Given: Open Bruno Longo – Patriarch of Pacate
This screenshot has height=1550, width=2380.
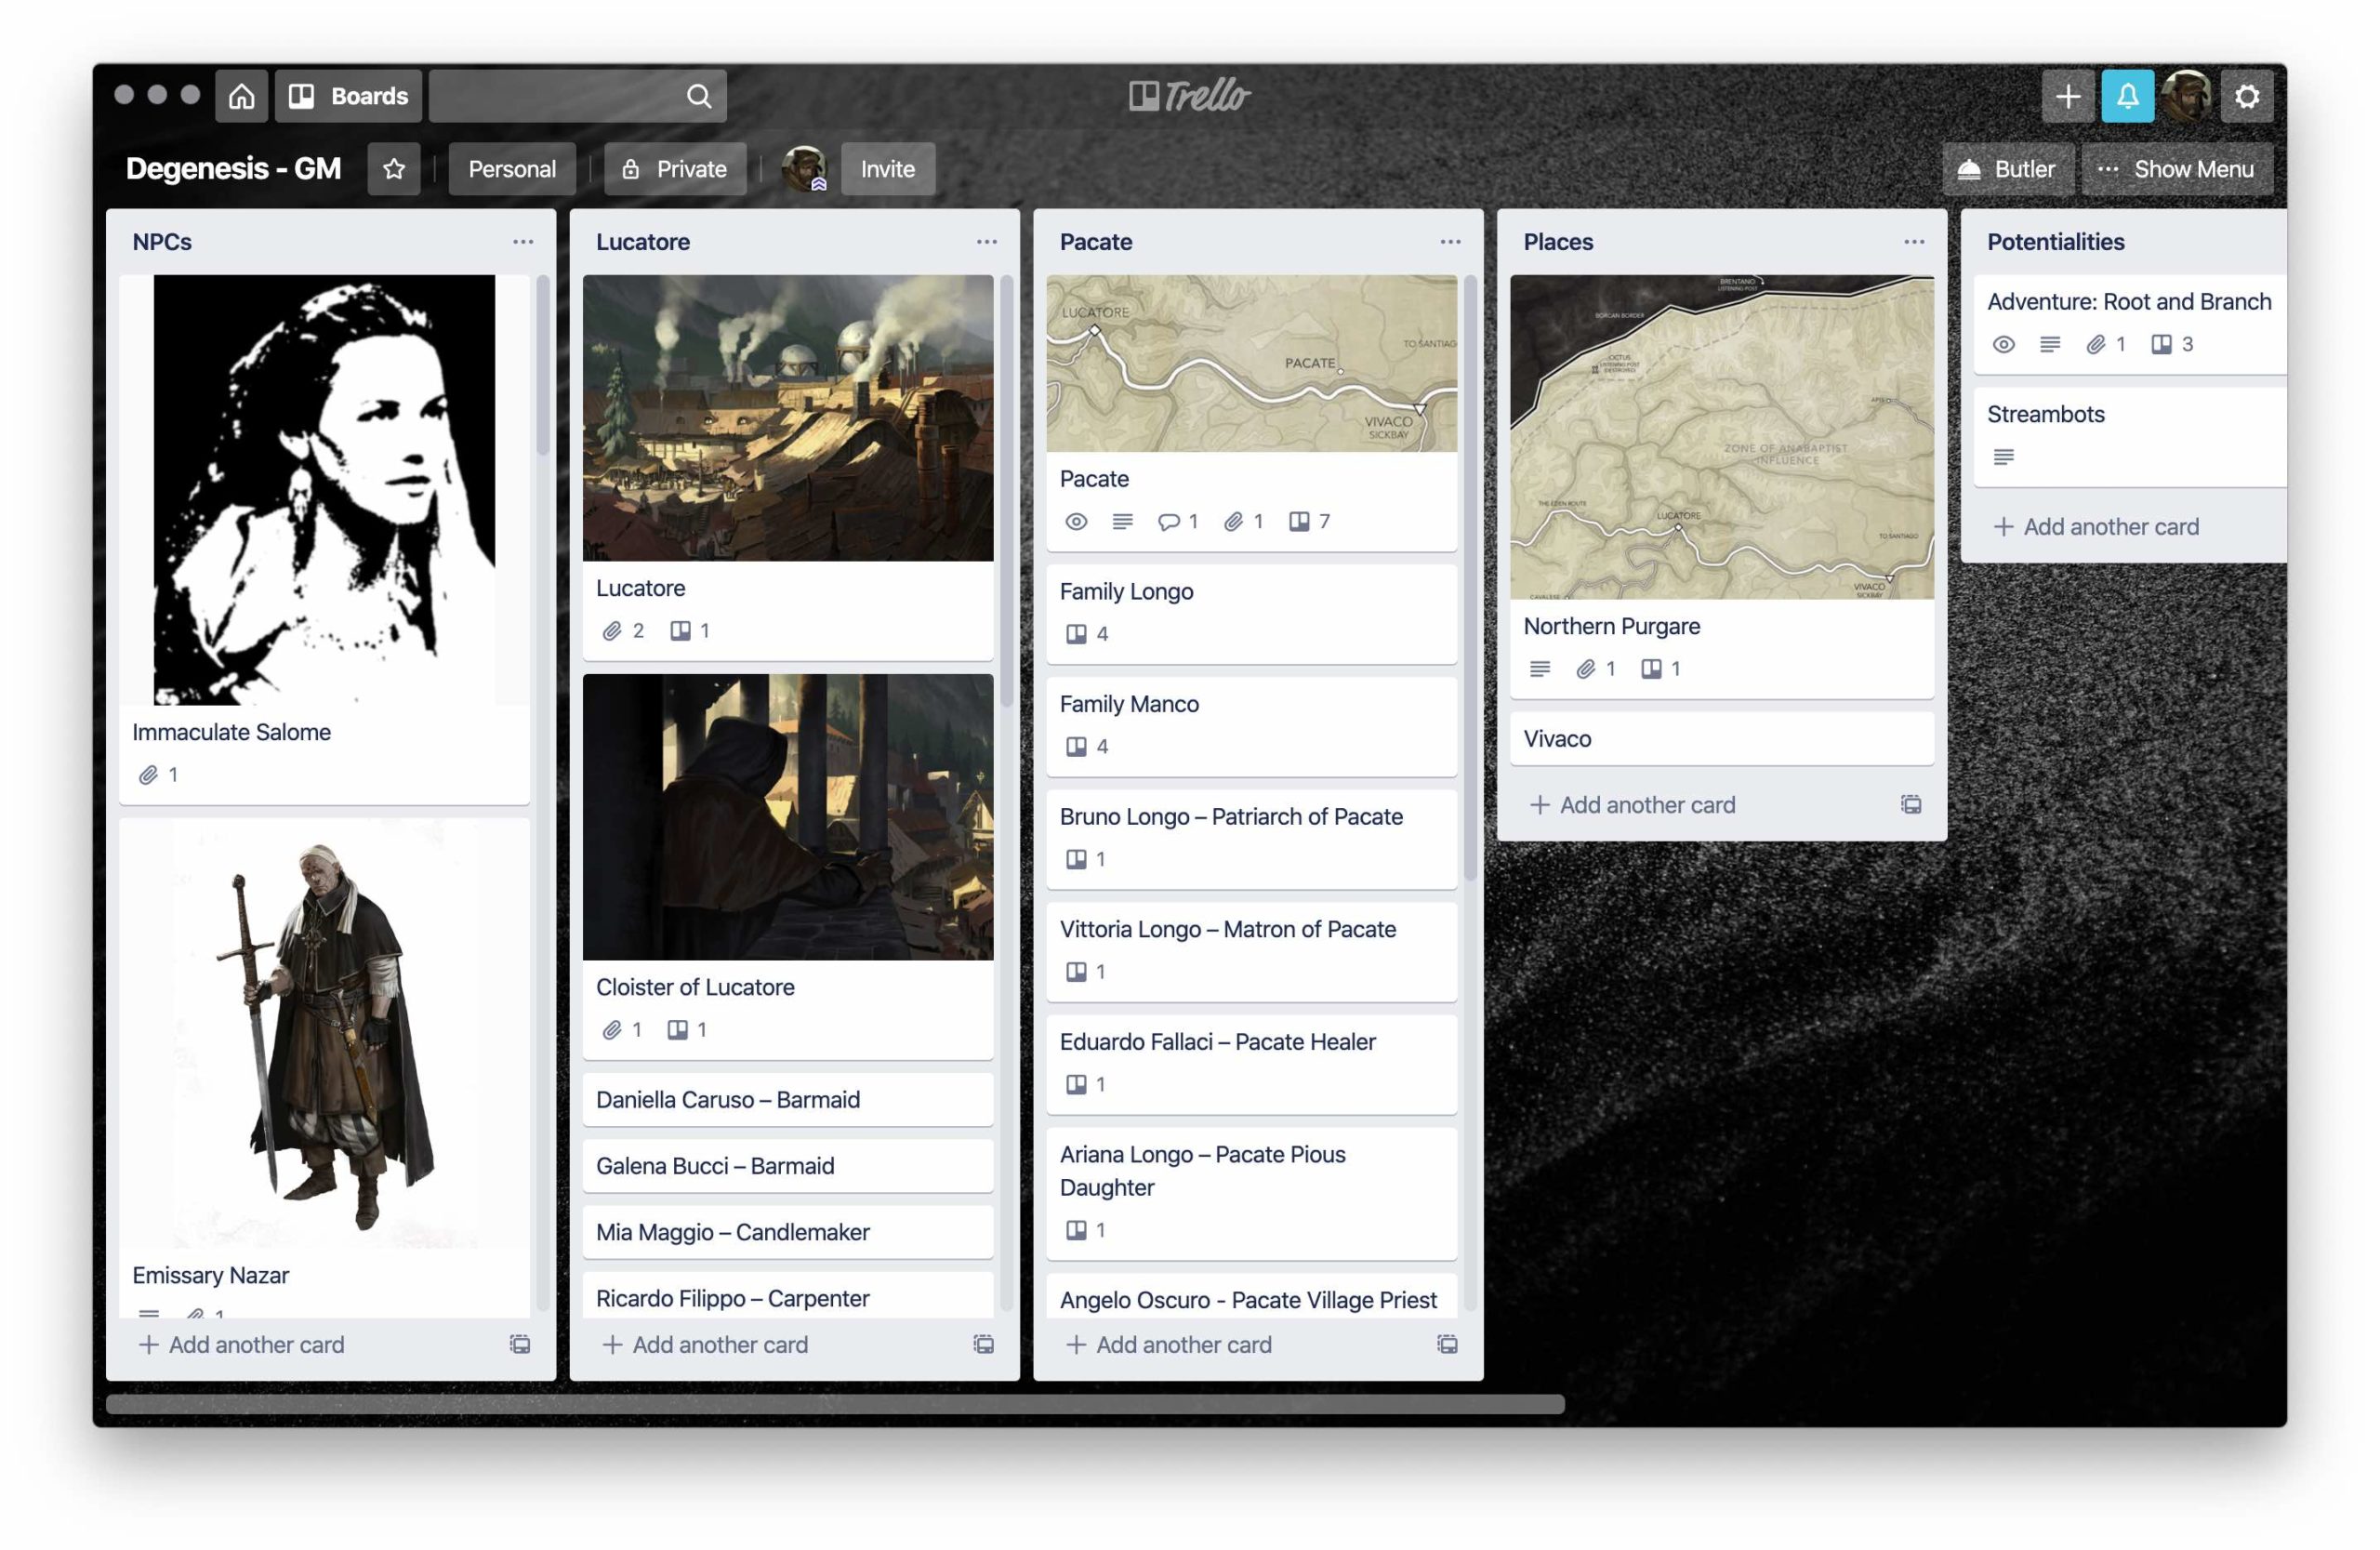Looking at the screenshot, I should click(1251, 839).
